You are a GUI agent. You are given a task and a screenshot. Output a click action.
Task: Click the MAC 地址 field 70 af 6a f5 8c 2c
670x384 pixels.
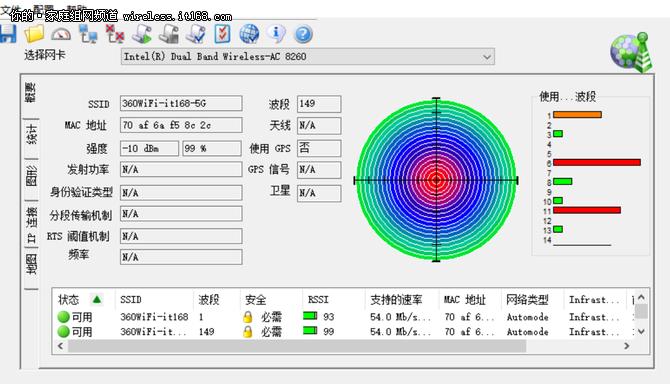[181, 125]
